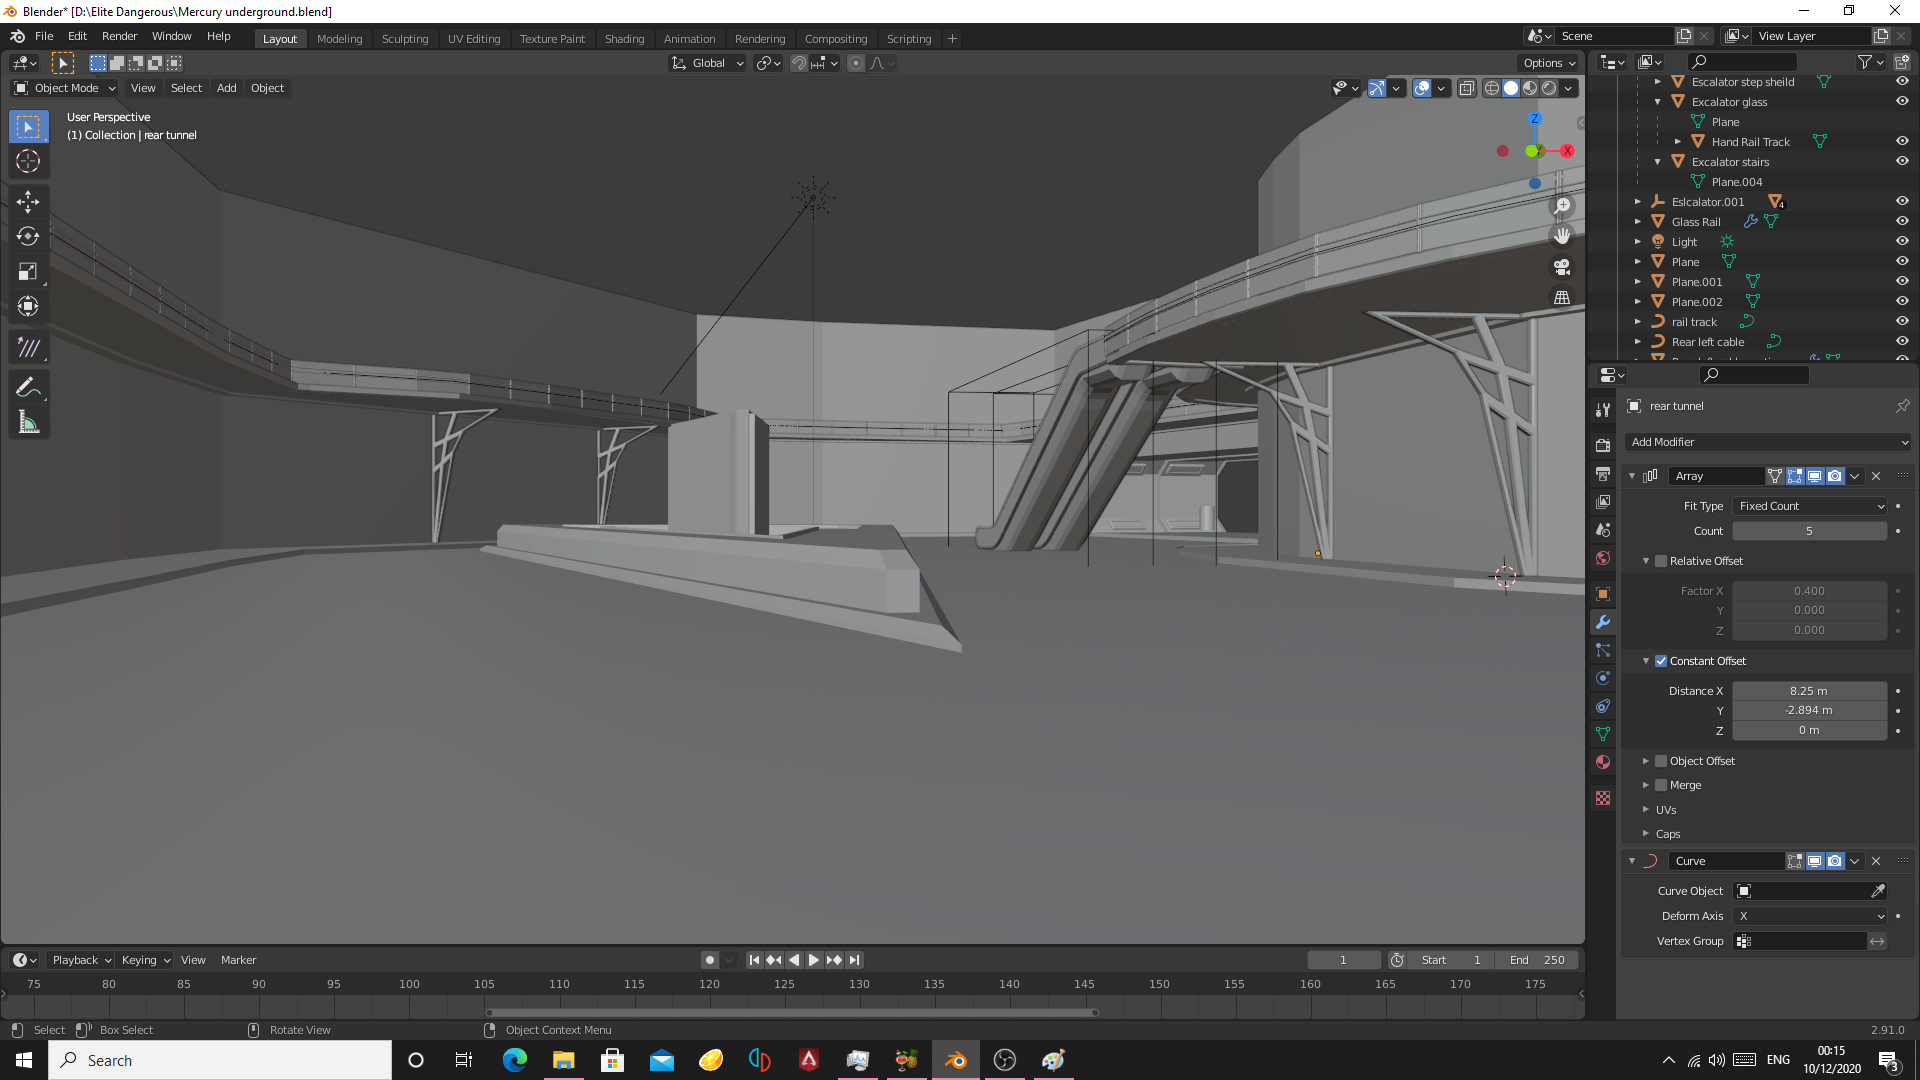Open Material properties tab
Screen dimensions: 1920x1080
pyautogui.click(x=1603, y=762)
